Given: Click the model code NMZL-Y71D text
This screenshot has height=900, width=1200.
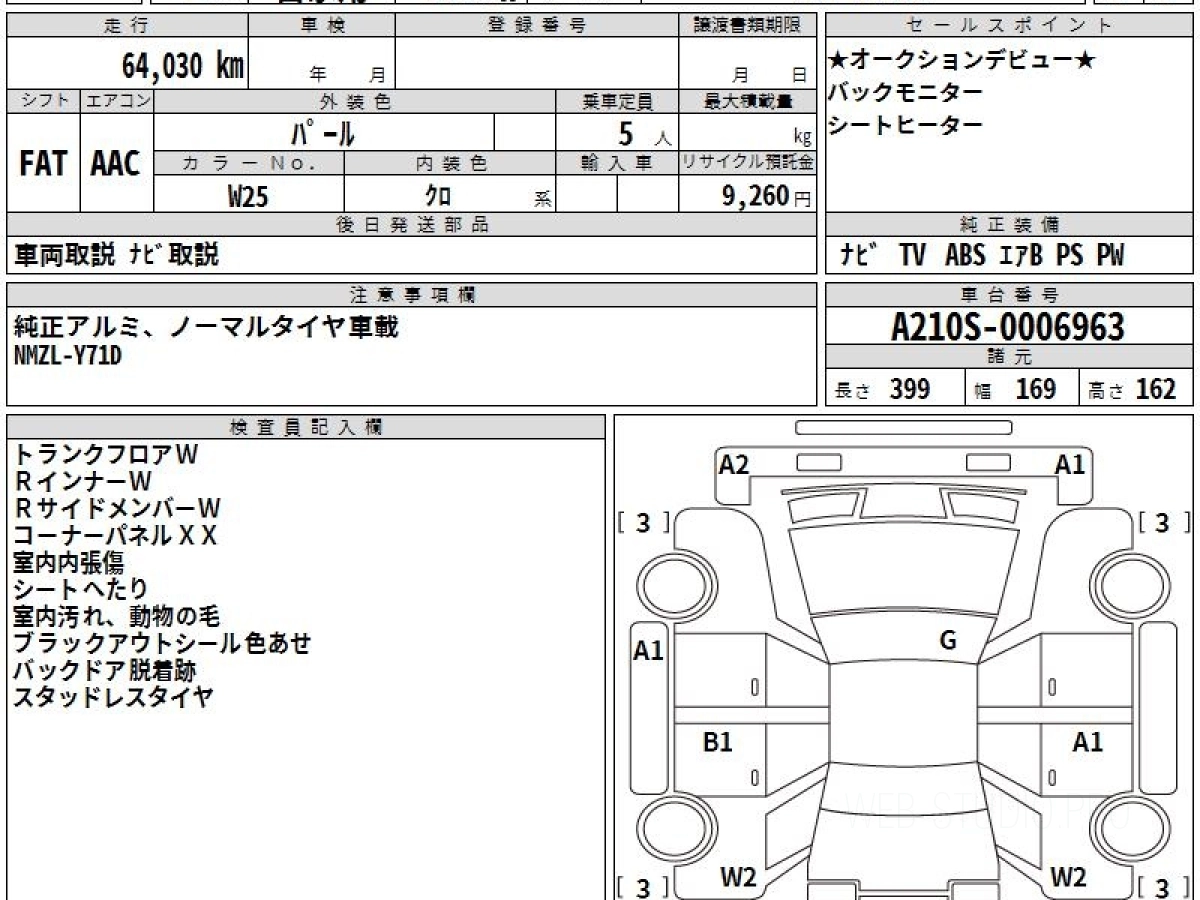Looking at the screenshot, I should (x=68, y=354).
